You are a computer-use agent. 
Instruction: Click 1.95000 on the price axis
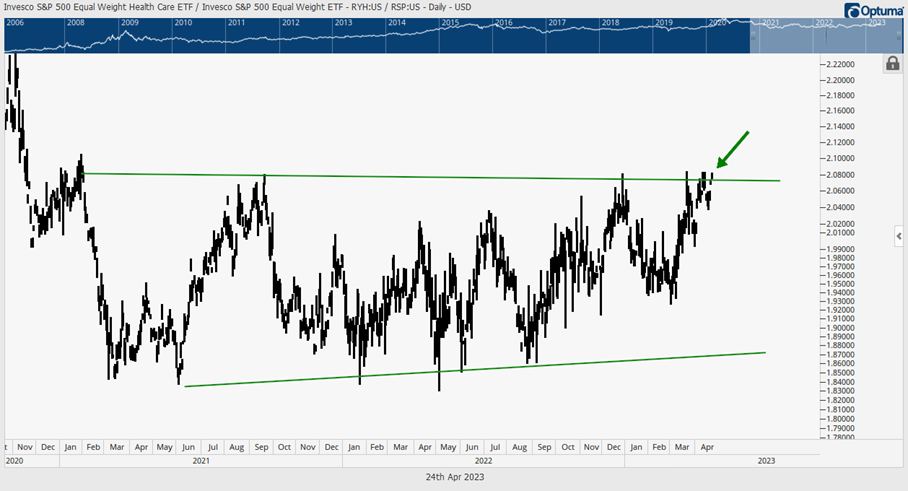coord(840,284)
